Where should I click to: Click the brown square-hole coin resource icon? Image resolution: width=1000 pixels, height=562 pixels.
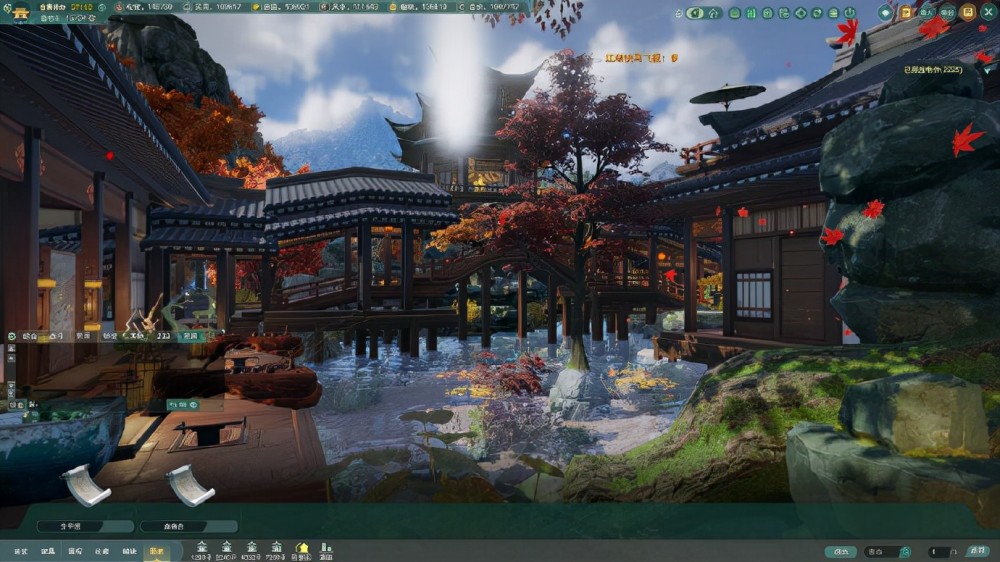(324, 7)
